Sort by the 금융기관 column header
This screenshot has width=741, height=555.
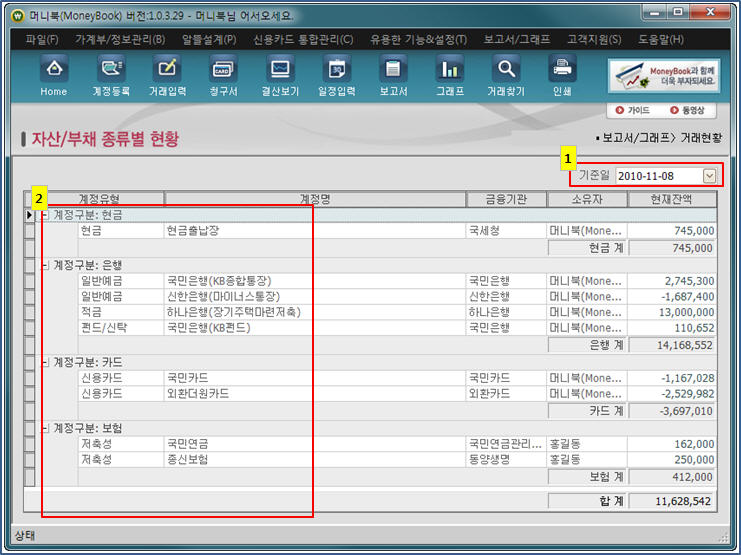506,199
